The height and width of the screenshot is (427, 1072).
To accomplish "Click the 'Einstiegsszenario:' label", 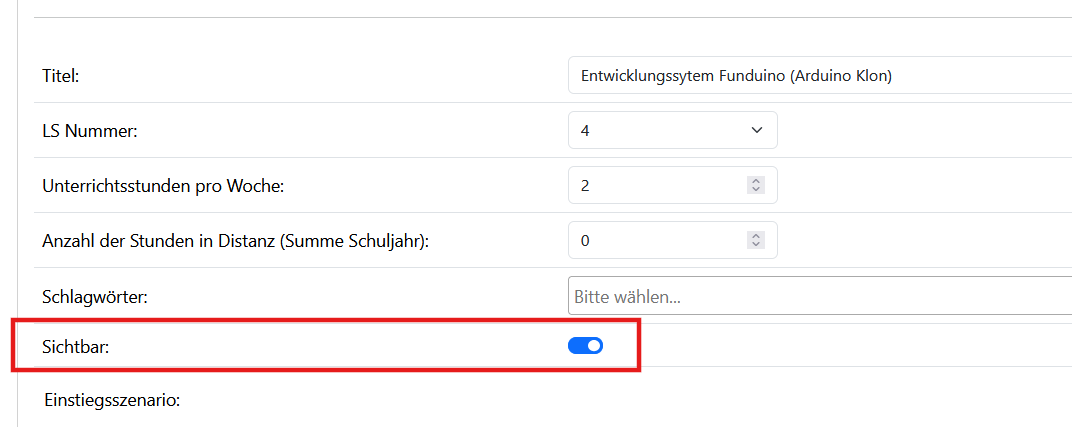I will coord(112,401).
